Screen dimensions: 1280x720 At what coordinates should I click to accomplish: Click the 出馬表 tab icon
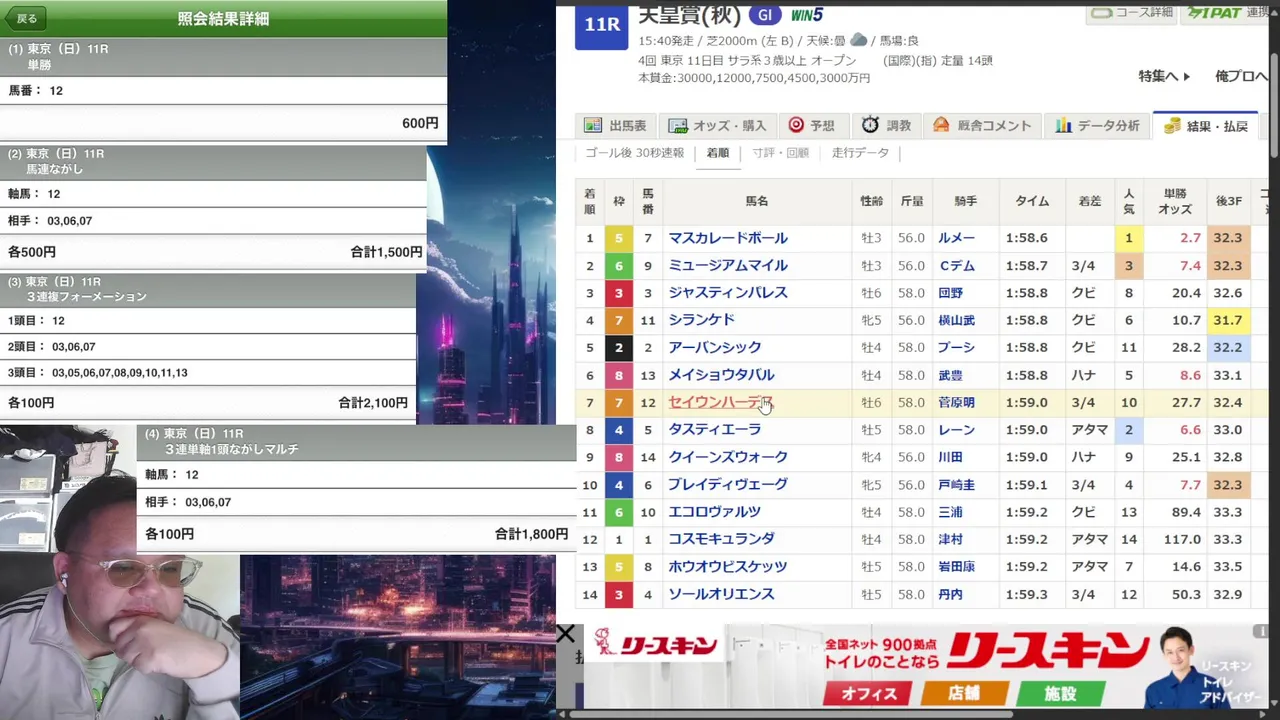click(593, 125)
